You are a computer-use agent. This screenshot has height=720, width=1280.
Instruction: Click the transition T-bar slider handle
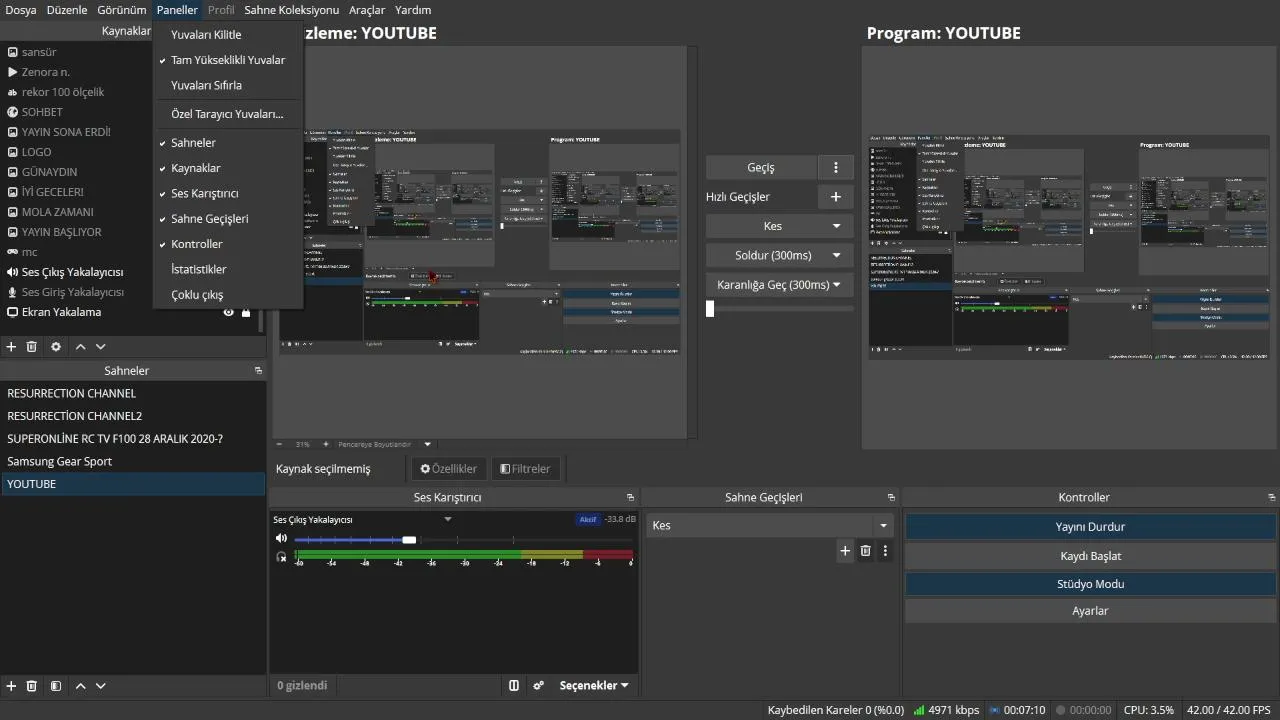tap(710, 309)
